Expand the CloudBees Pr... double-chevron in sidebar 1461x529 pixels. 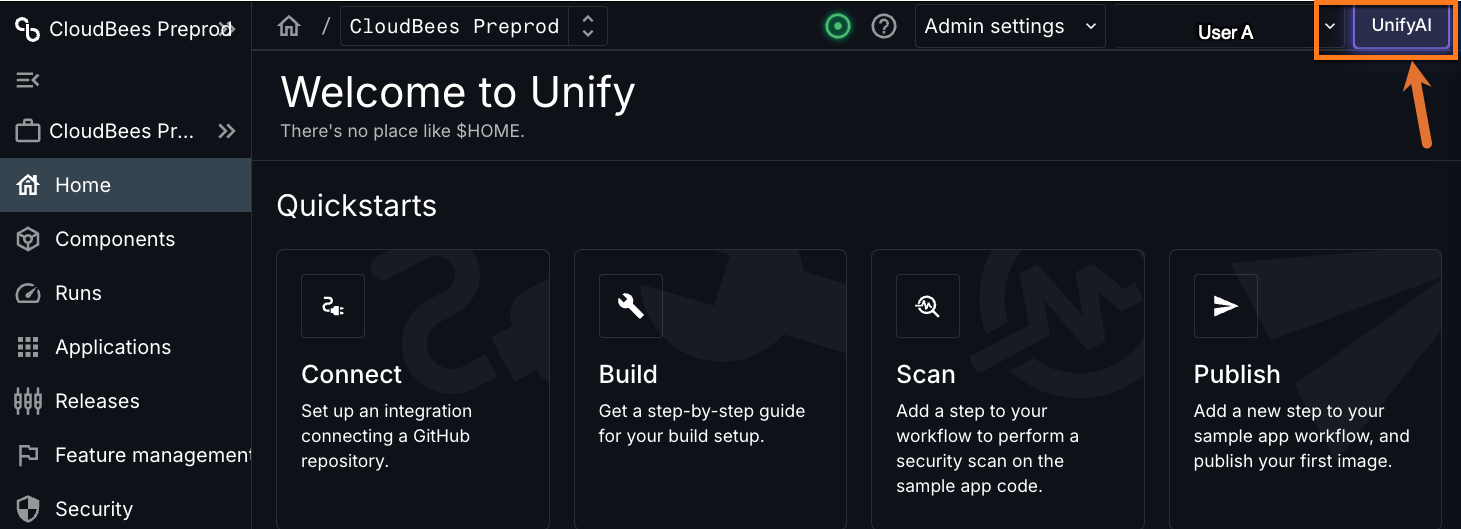[x=227, y=131]
